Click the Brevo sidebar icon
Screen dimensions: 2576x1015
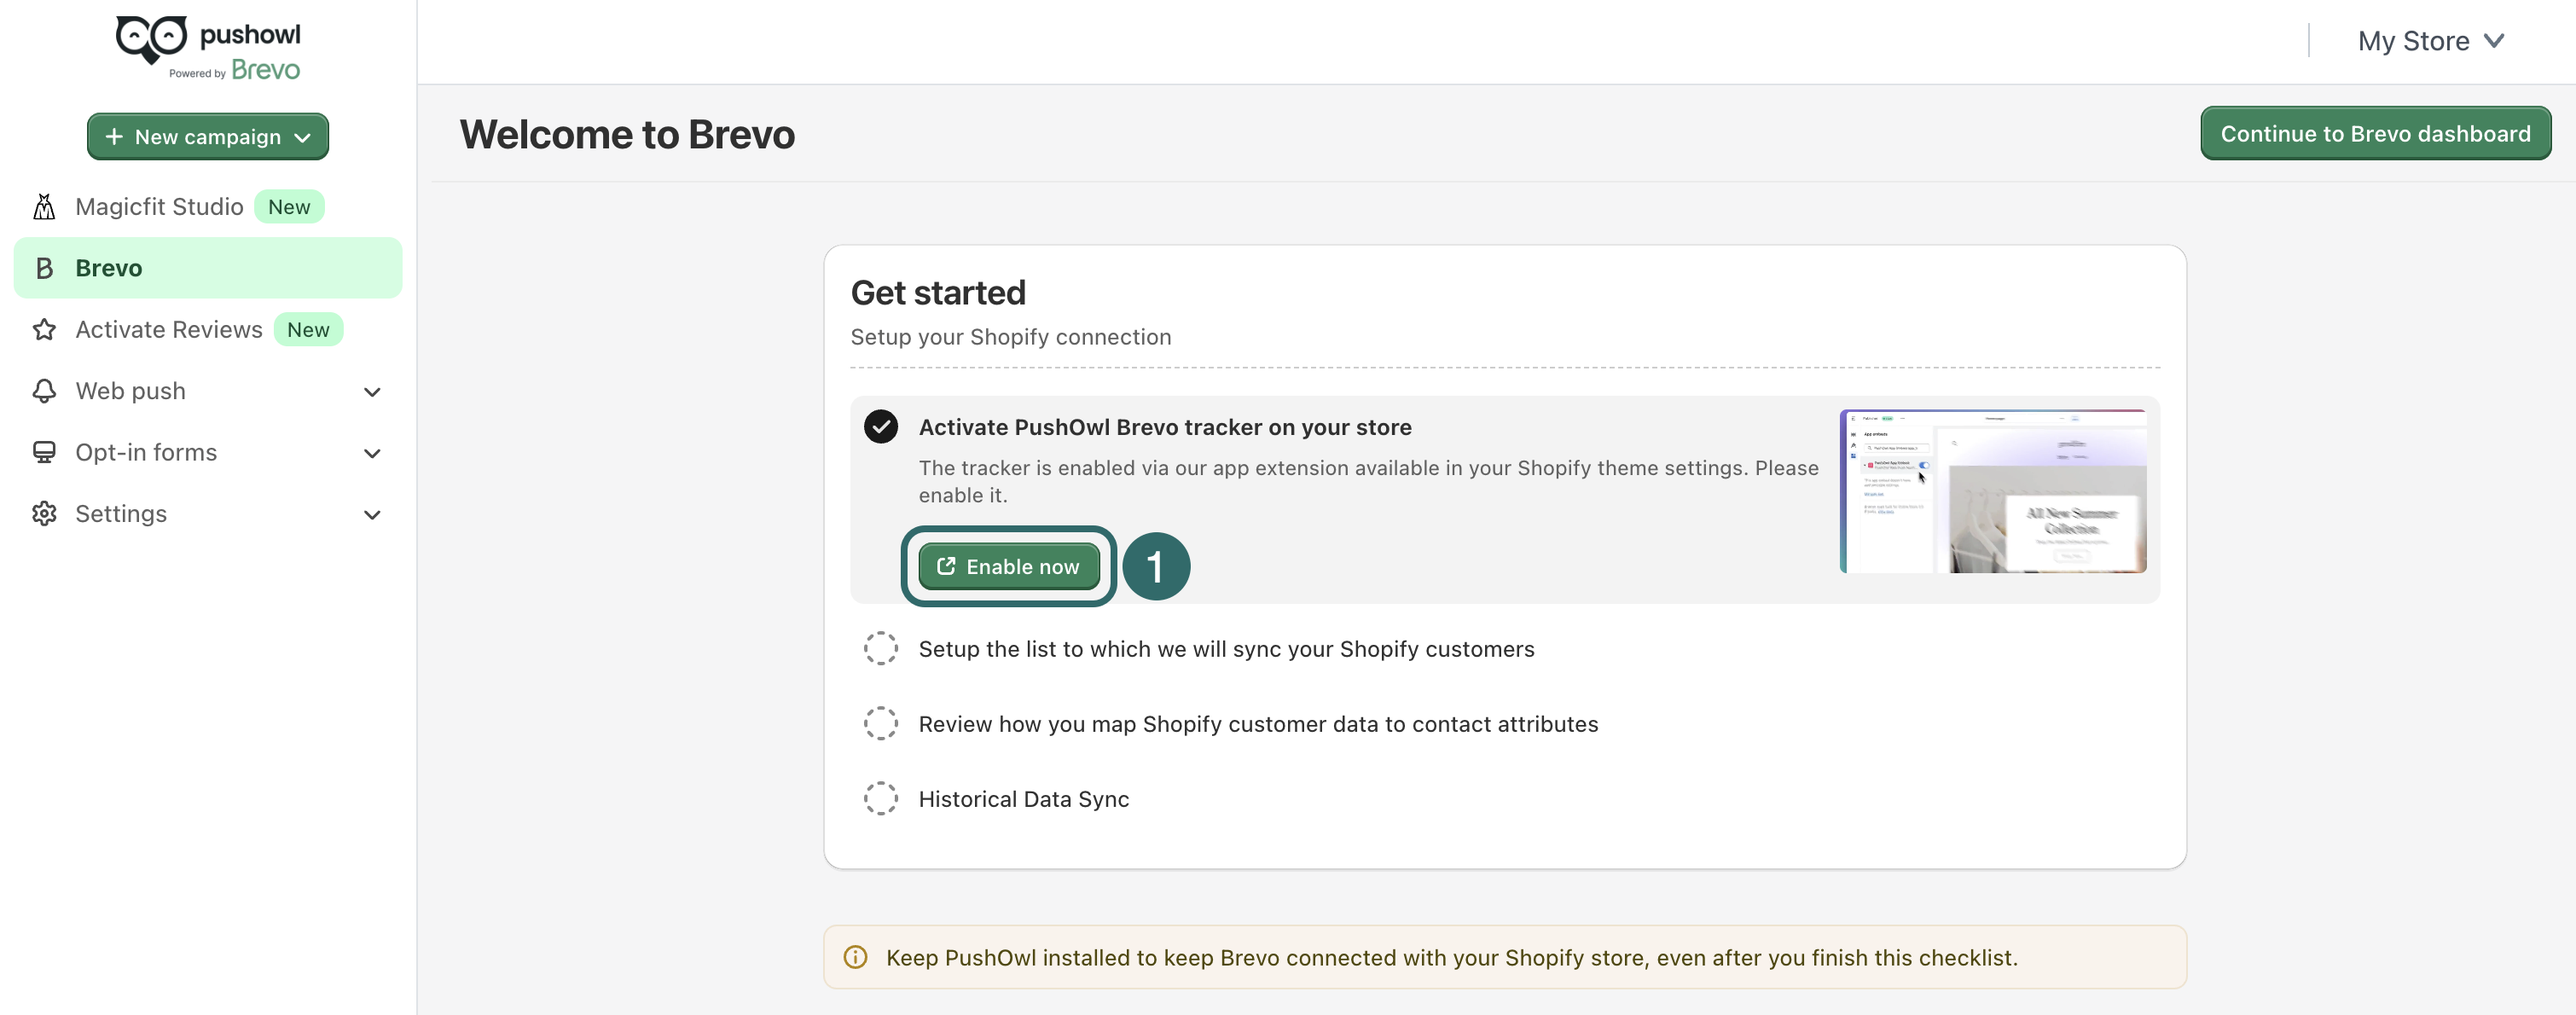44,267
